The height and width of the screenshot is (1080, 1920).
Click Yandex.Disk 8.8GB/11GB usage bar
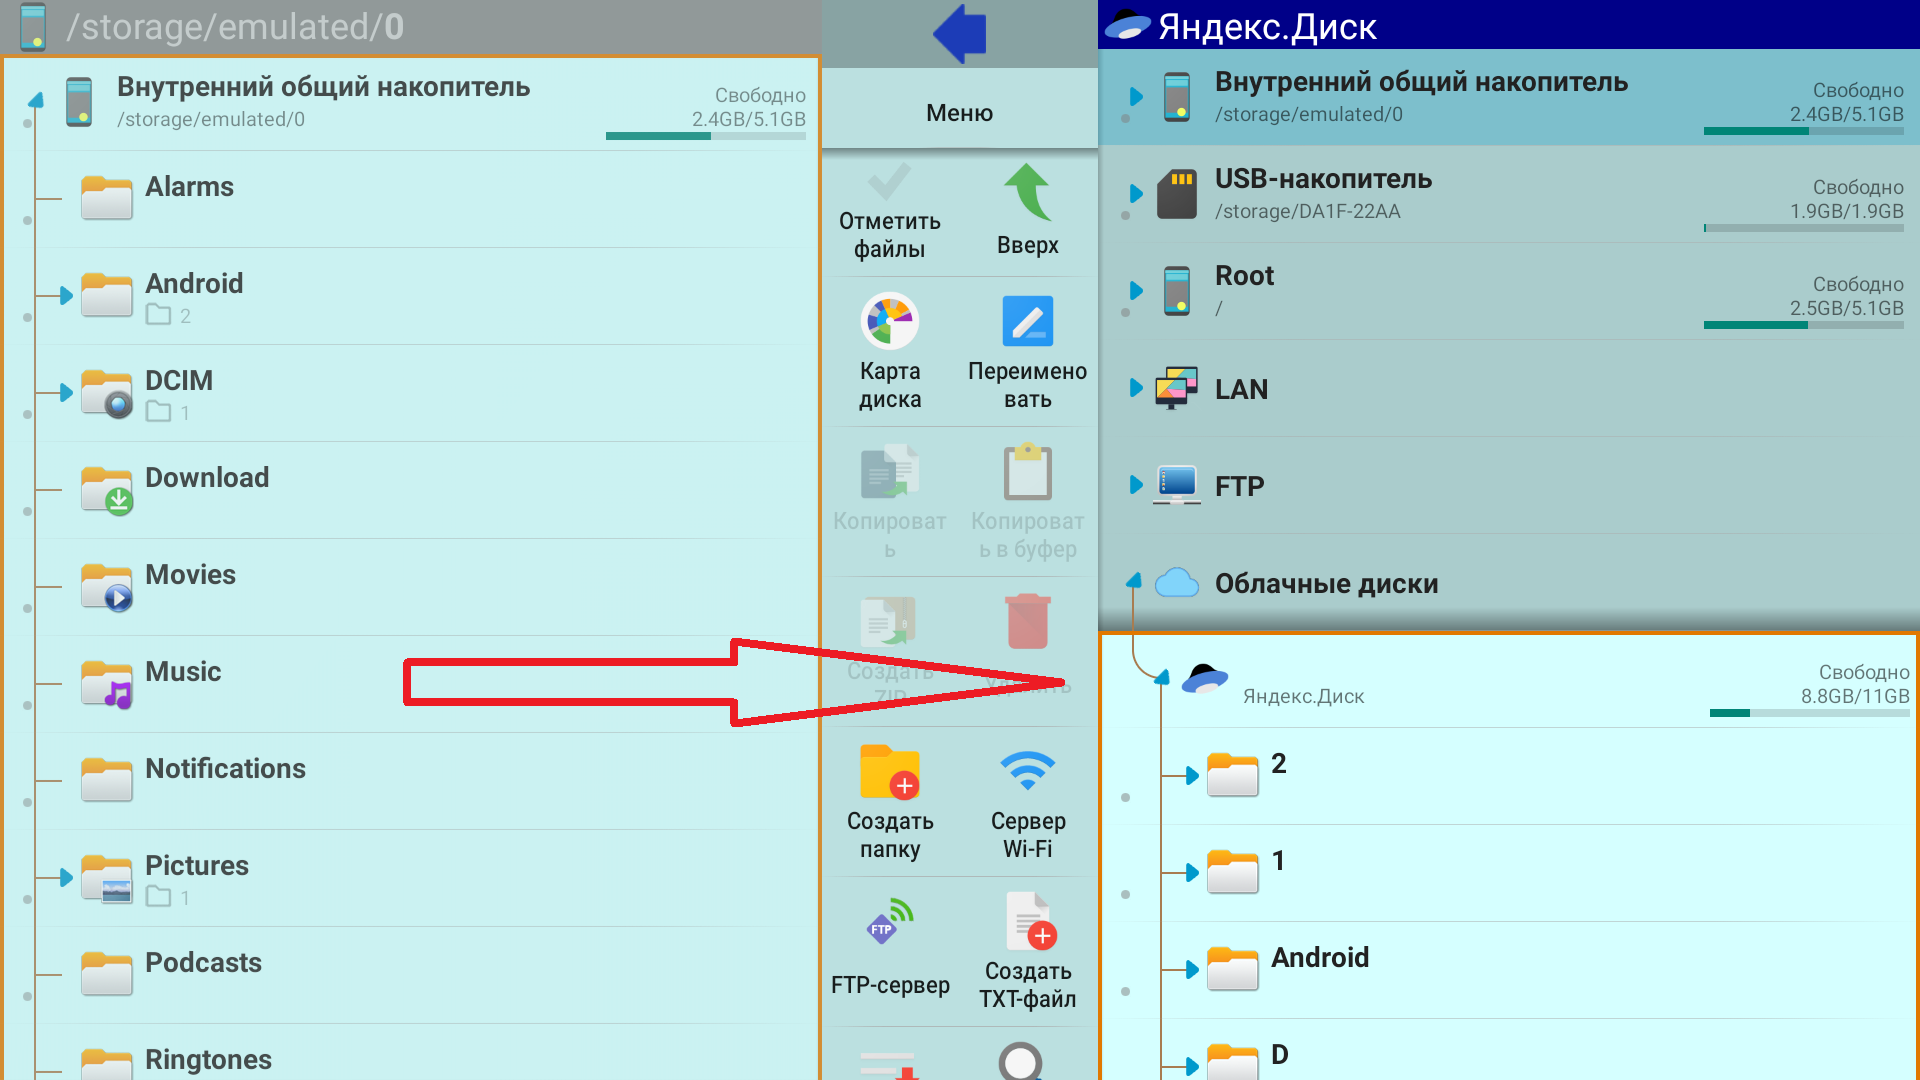pyautogui.click(x=1810, y=713)
